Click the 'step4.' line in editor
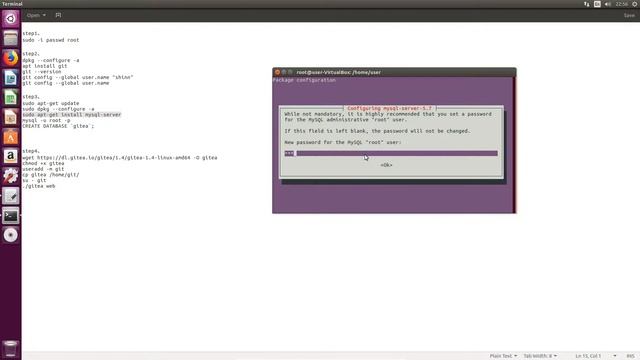 pyautogui.click(x=31, y=151)
